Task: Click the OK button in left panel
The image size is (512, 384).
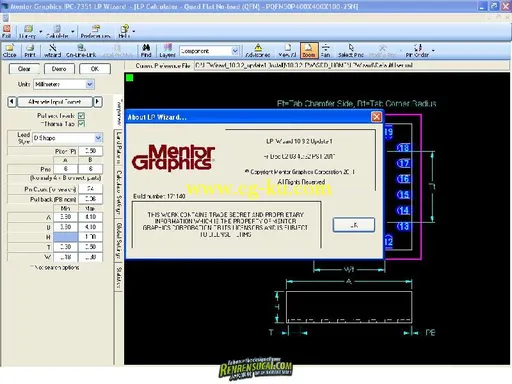Action: [x=95, y=69]
